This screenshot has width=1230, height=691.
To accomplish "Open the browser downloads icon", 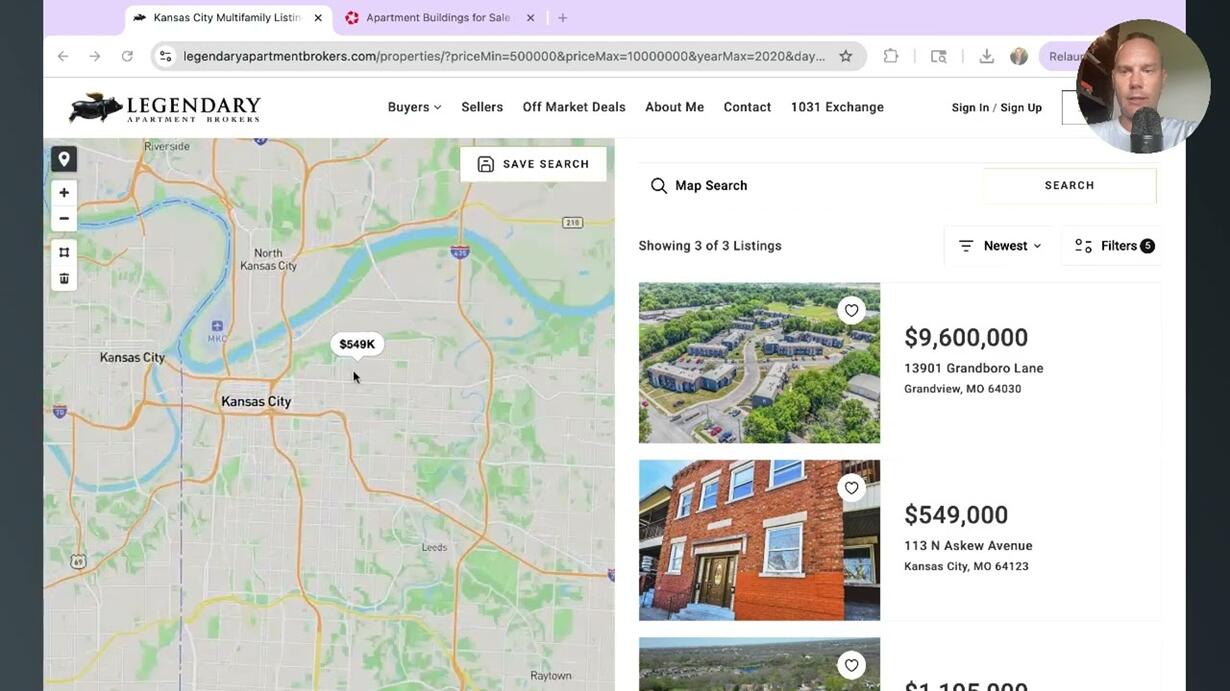I will [x=986, y=57].
